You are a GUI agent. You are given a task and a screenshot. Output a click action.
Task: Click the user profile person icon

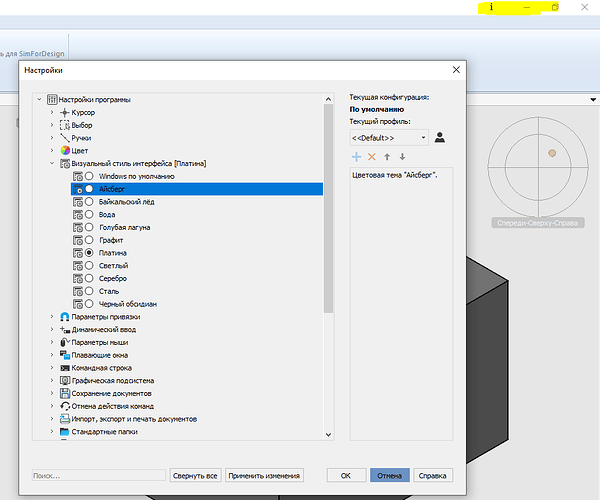tap(440, 137)
